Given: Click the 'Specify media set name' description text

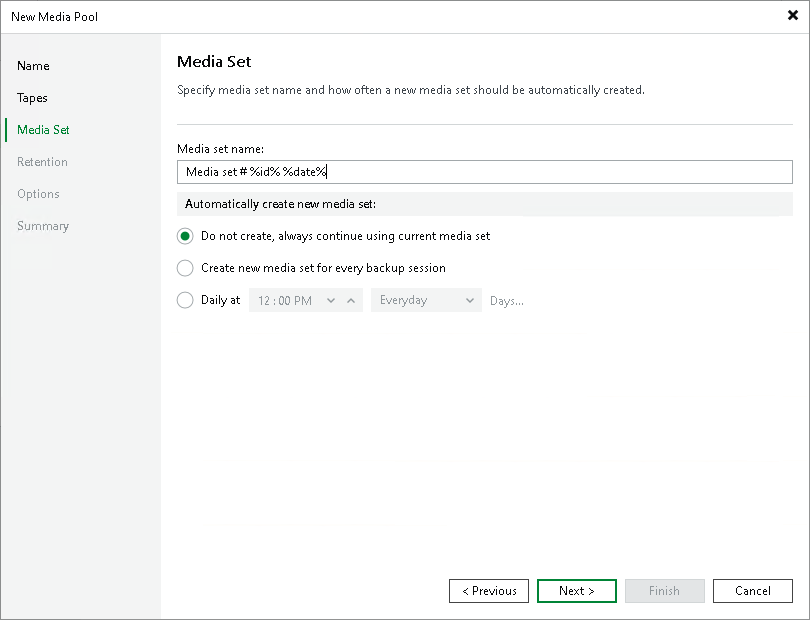Looking at the screenshot, I should 411,90.
